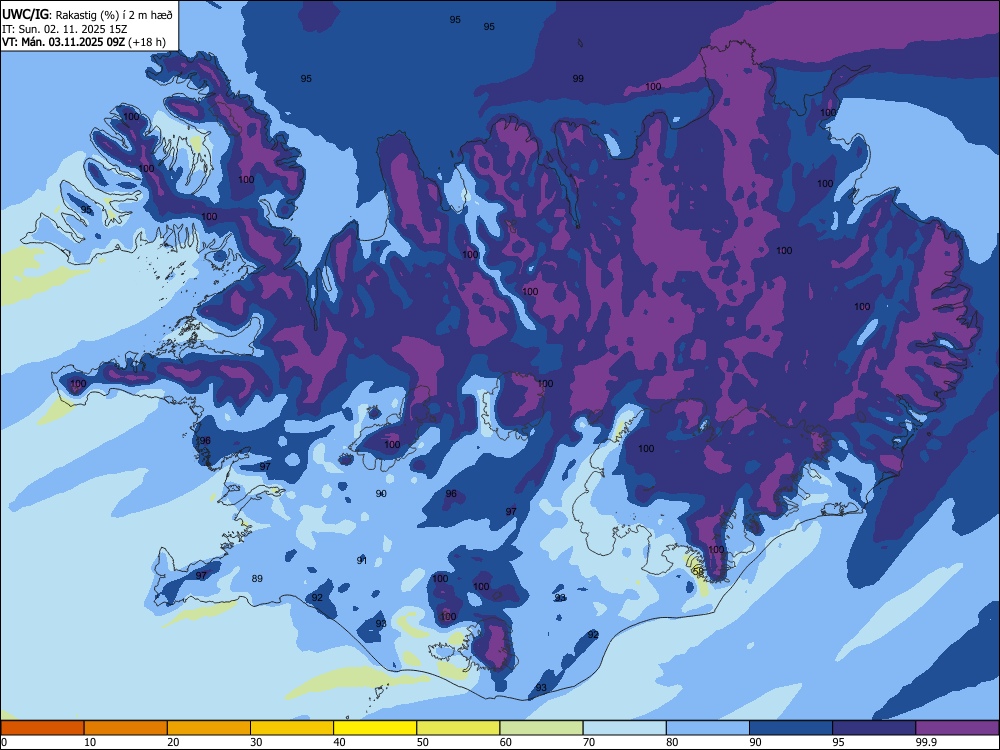Click the legend tick label '10'
Image resolution: width=1000 pixels, height=750 pixels.
[90, 742]
